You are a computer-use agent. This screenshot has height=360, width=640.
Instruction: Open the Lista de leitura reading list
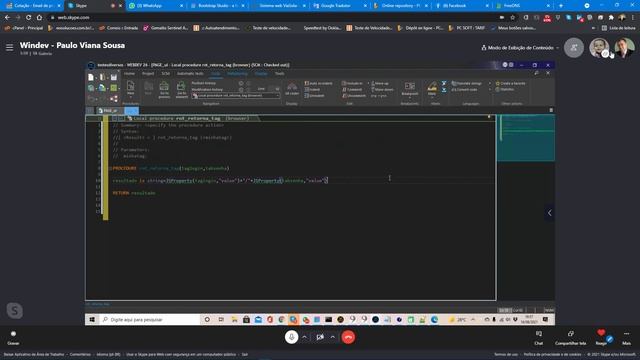(619, 28)
